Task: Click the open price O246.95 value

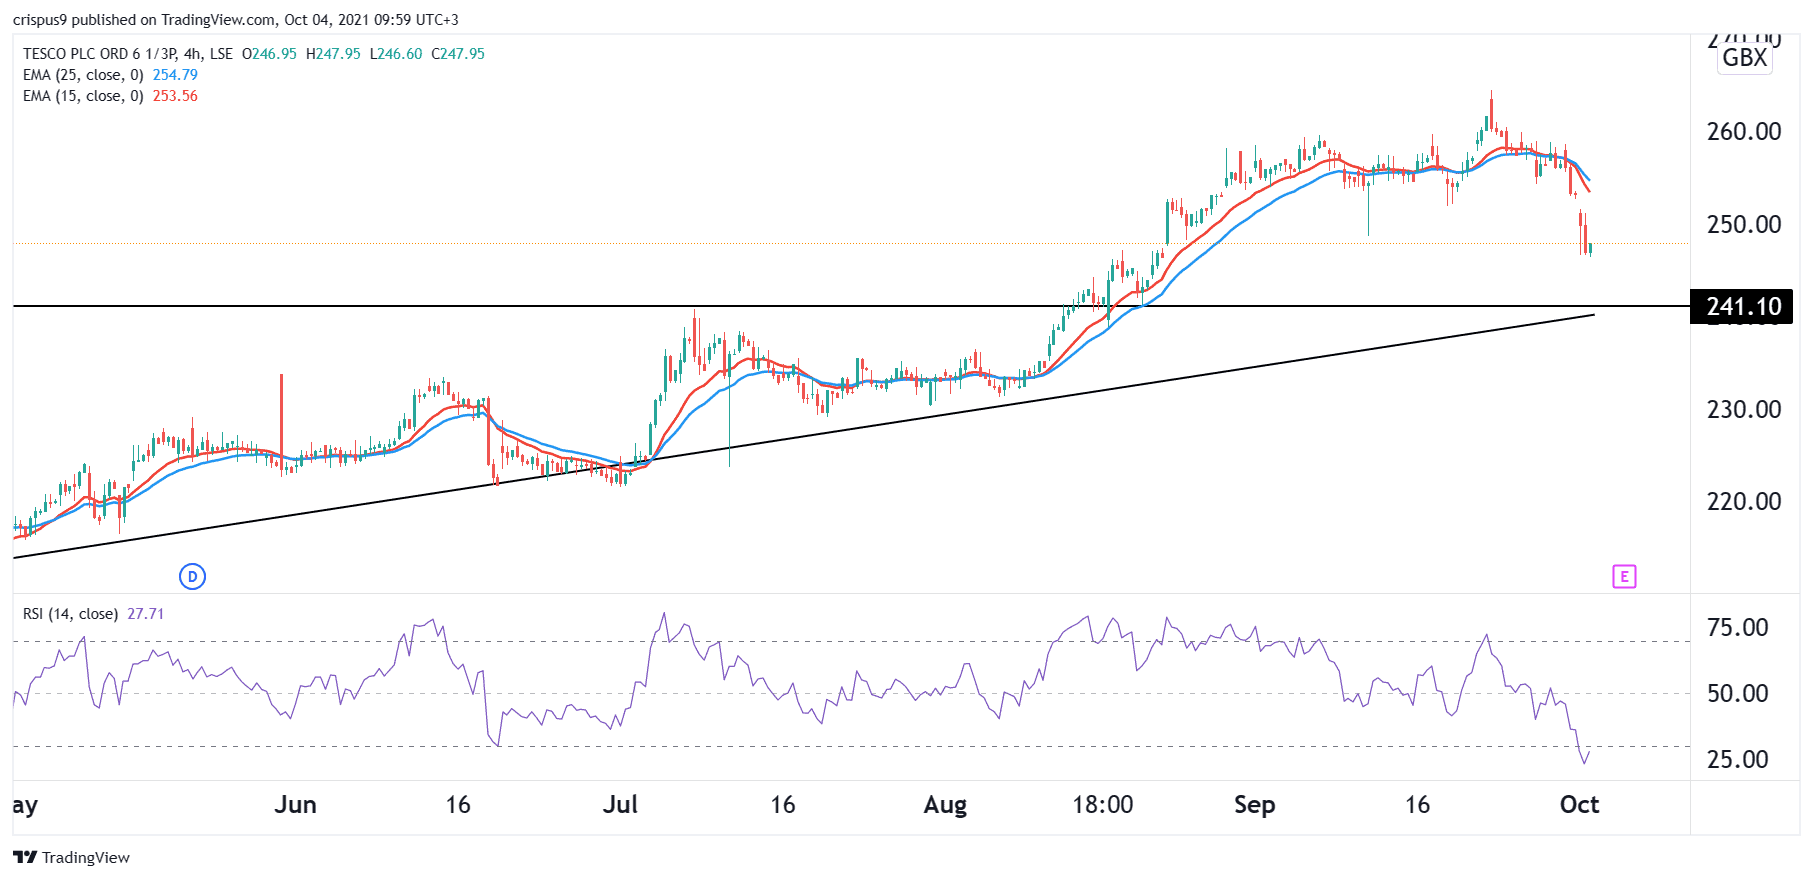Action: coord(269,54)
